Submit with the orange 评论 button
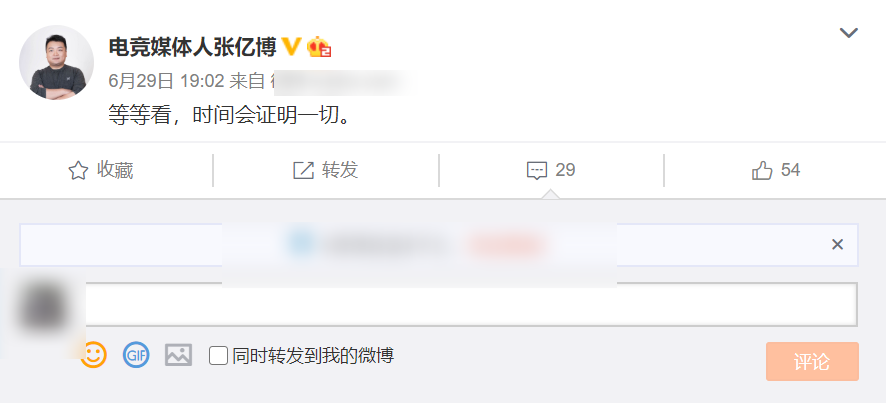This screenshot has width=886, height=403. pos(813,361)
